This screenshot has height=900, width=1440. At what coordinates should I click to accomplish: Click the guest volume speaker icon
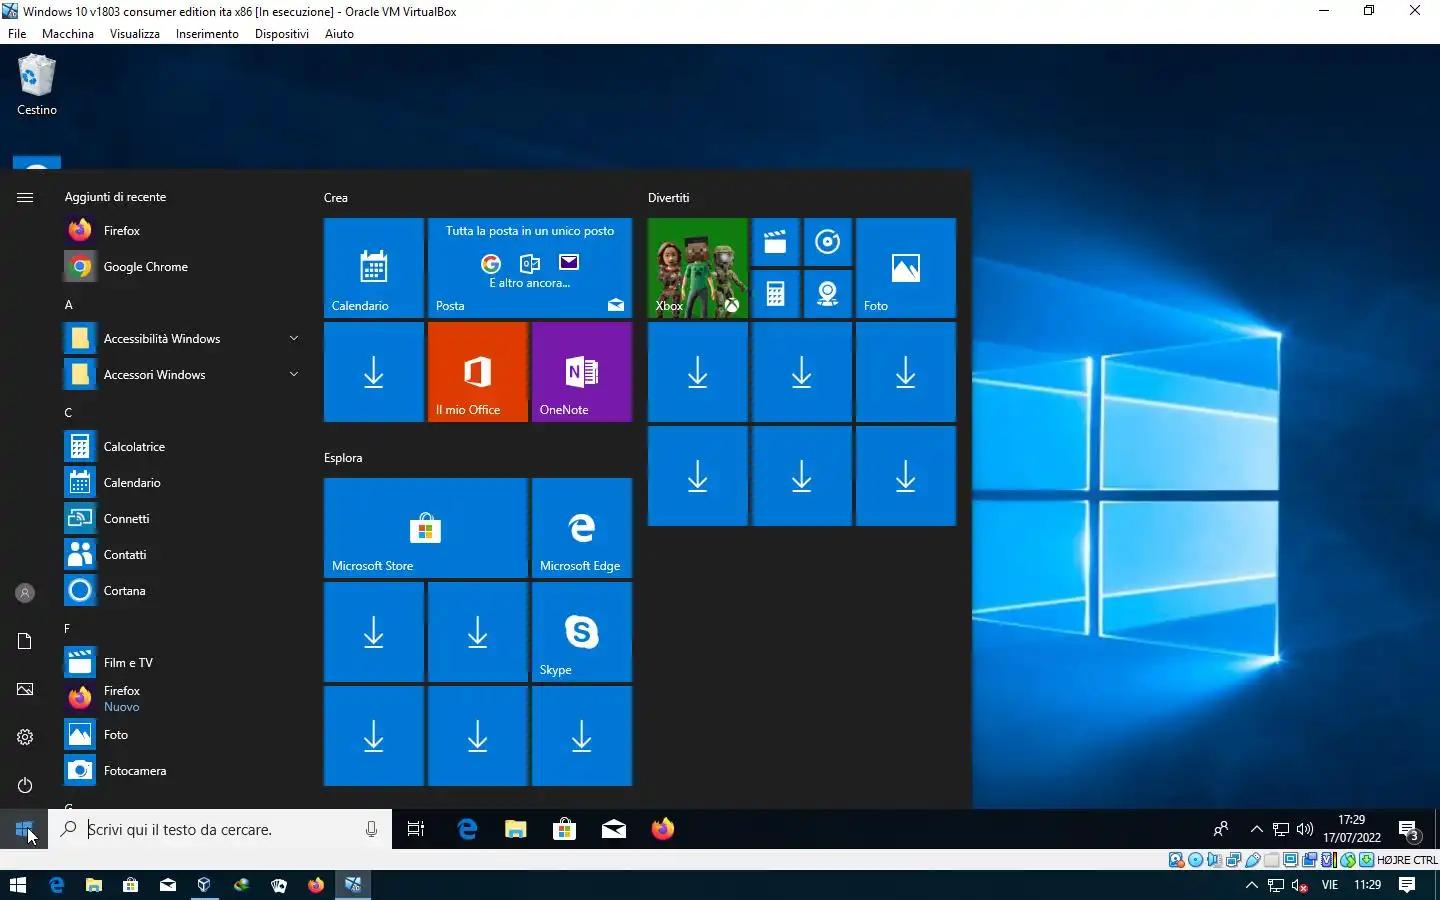point(1305,829)
